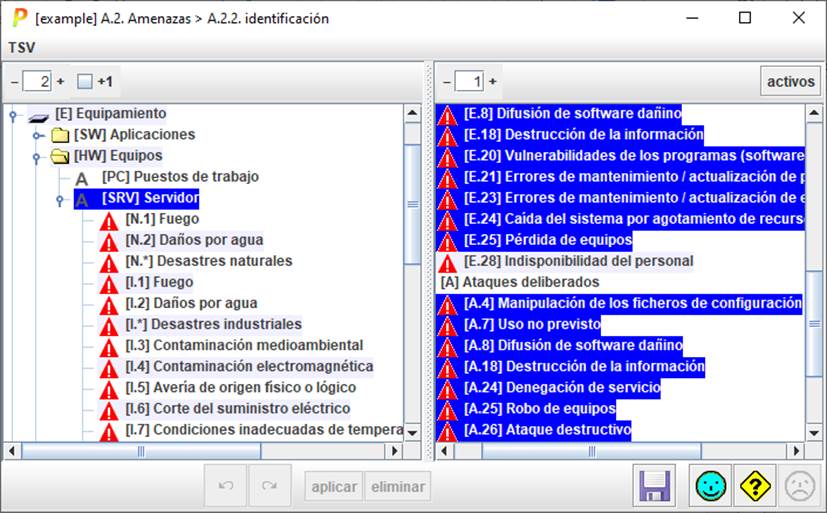Image resolution: width=827 pixels, height=513 pixels.
Task: Open the yellow question mark help icon
Action: click(754, 487)
